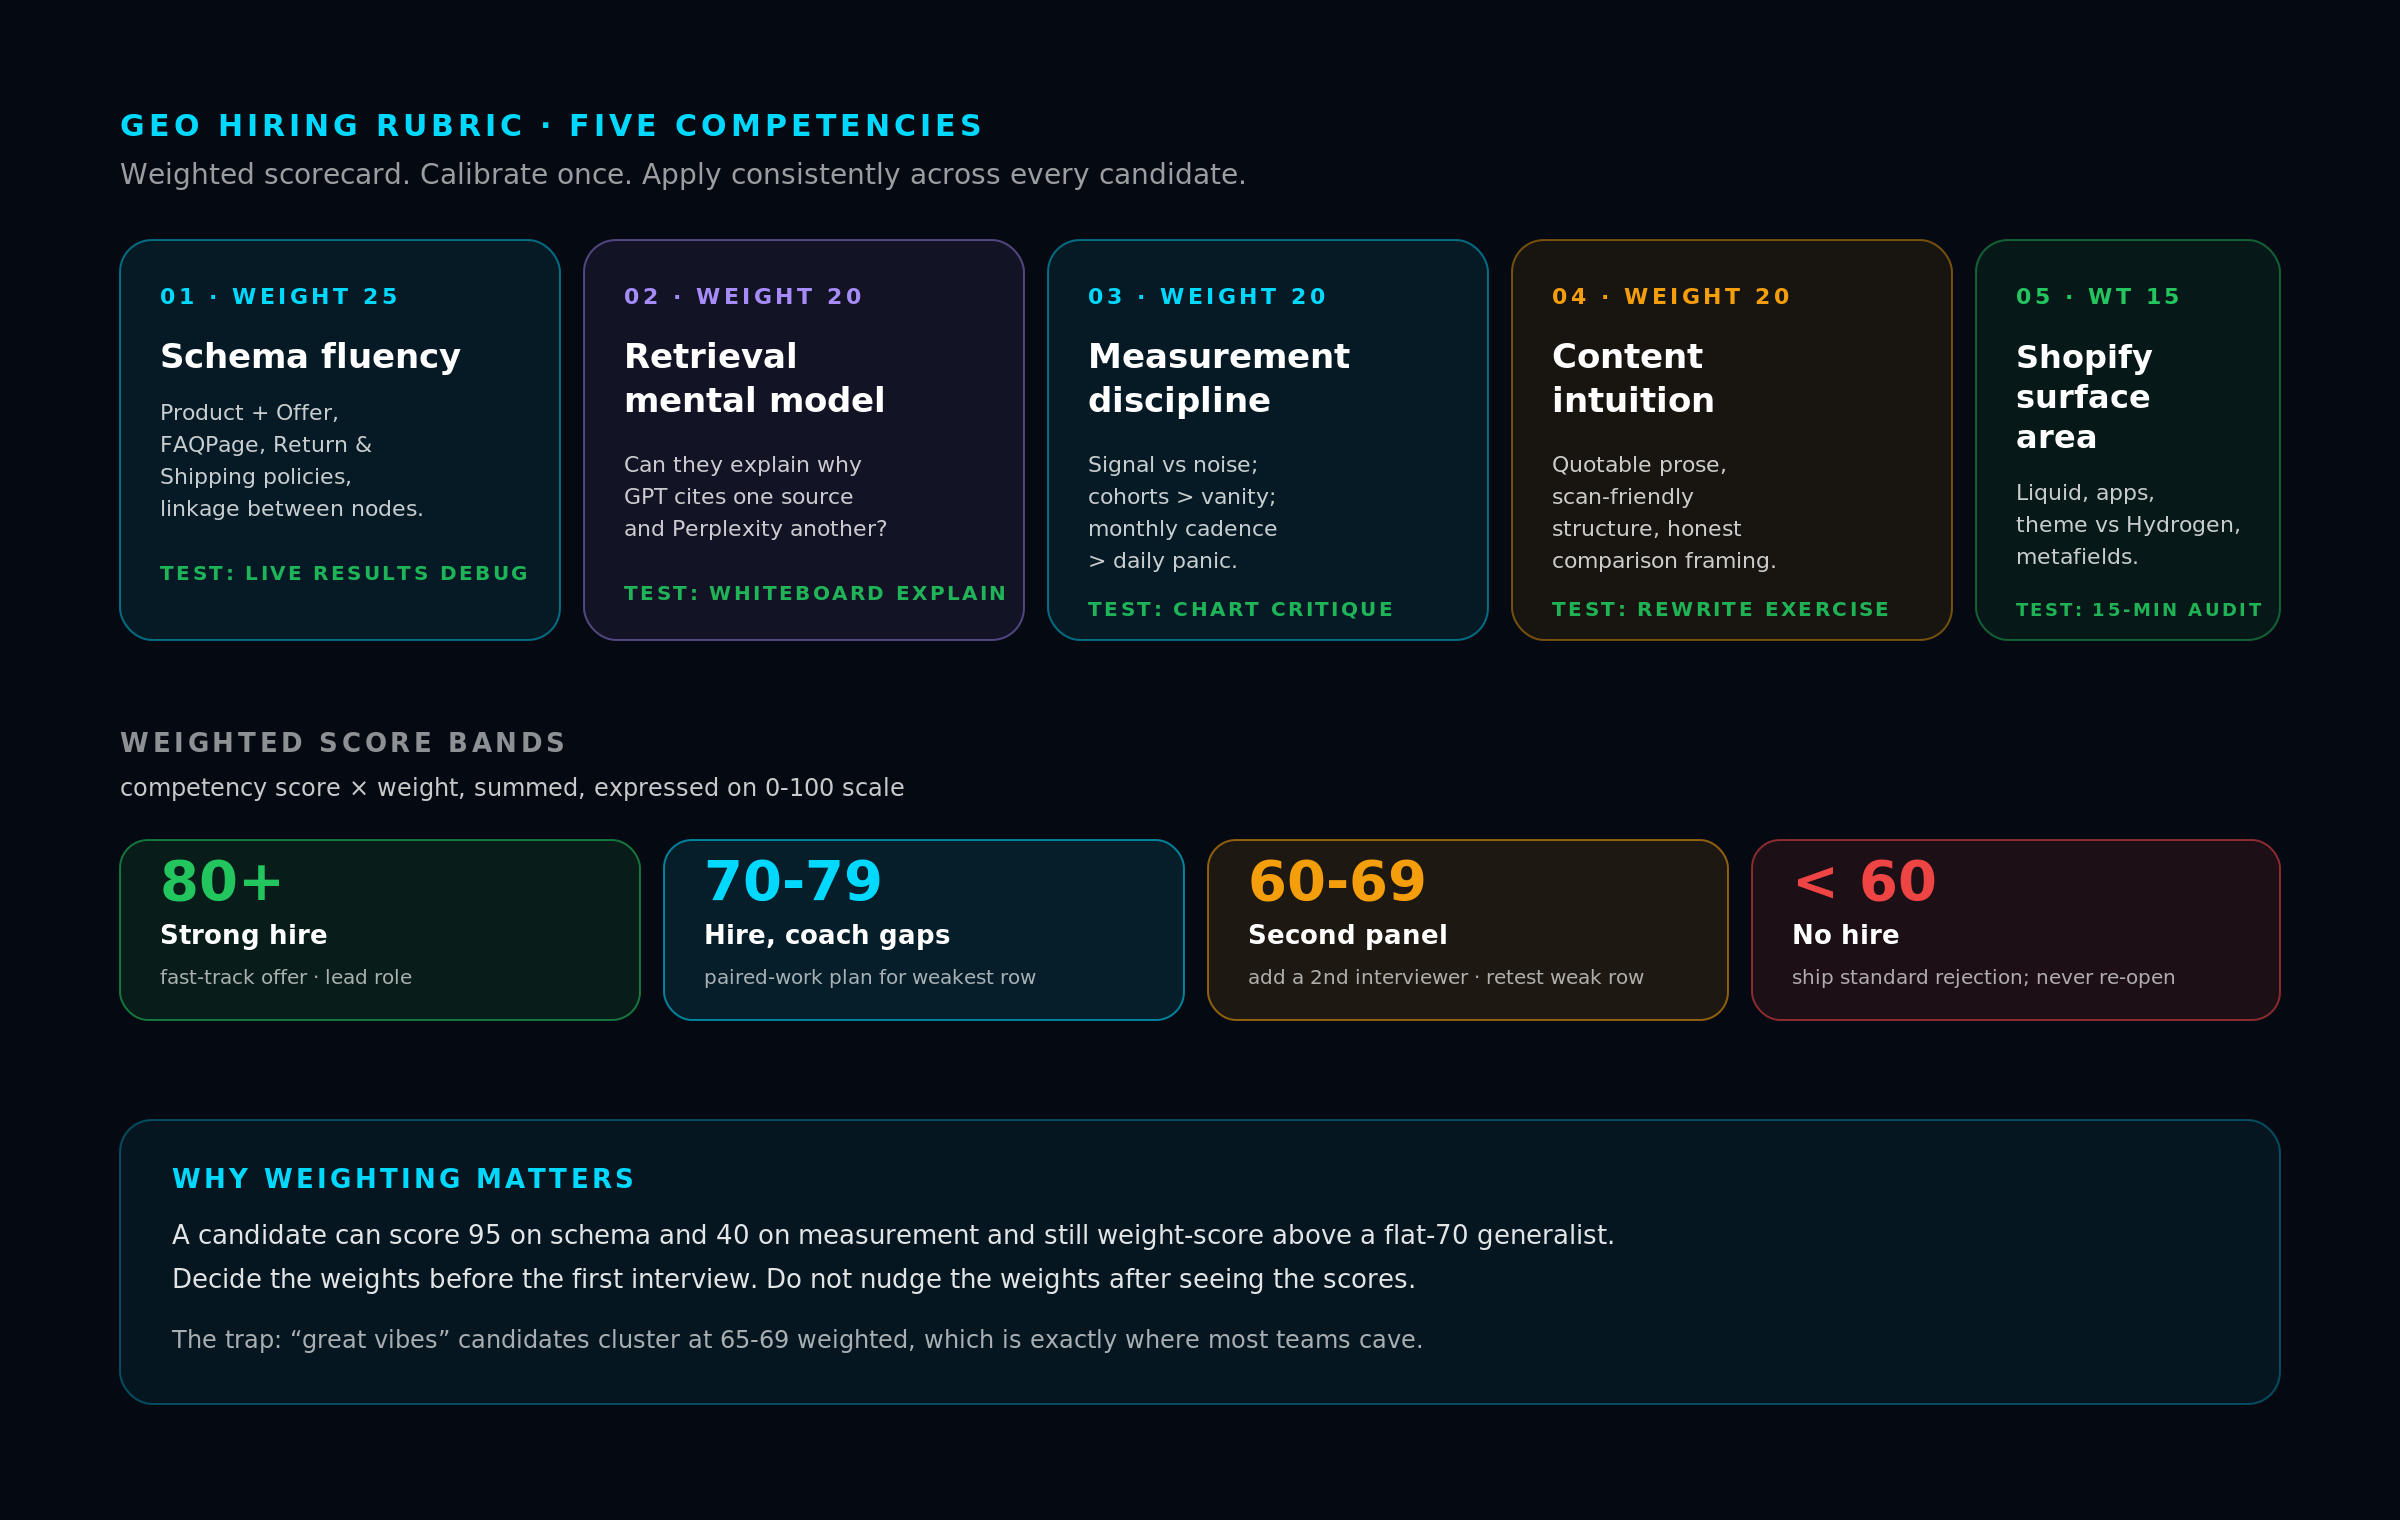The height and width of the screenshot is (1520, 2400).
Task: Choose the 60-69 Second panel band
Action: pos(1468,930)
